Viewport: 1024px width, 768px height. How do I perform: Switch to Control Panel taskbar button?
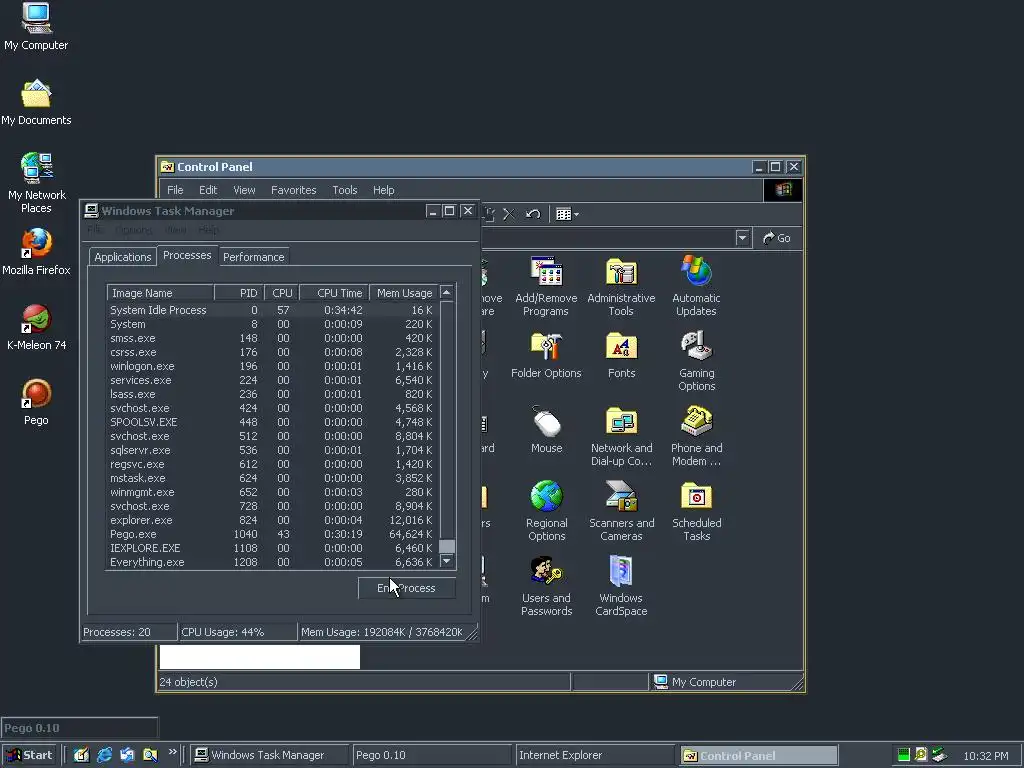point(758,755)
